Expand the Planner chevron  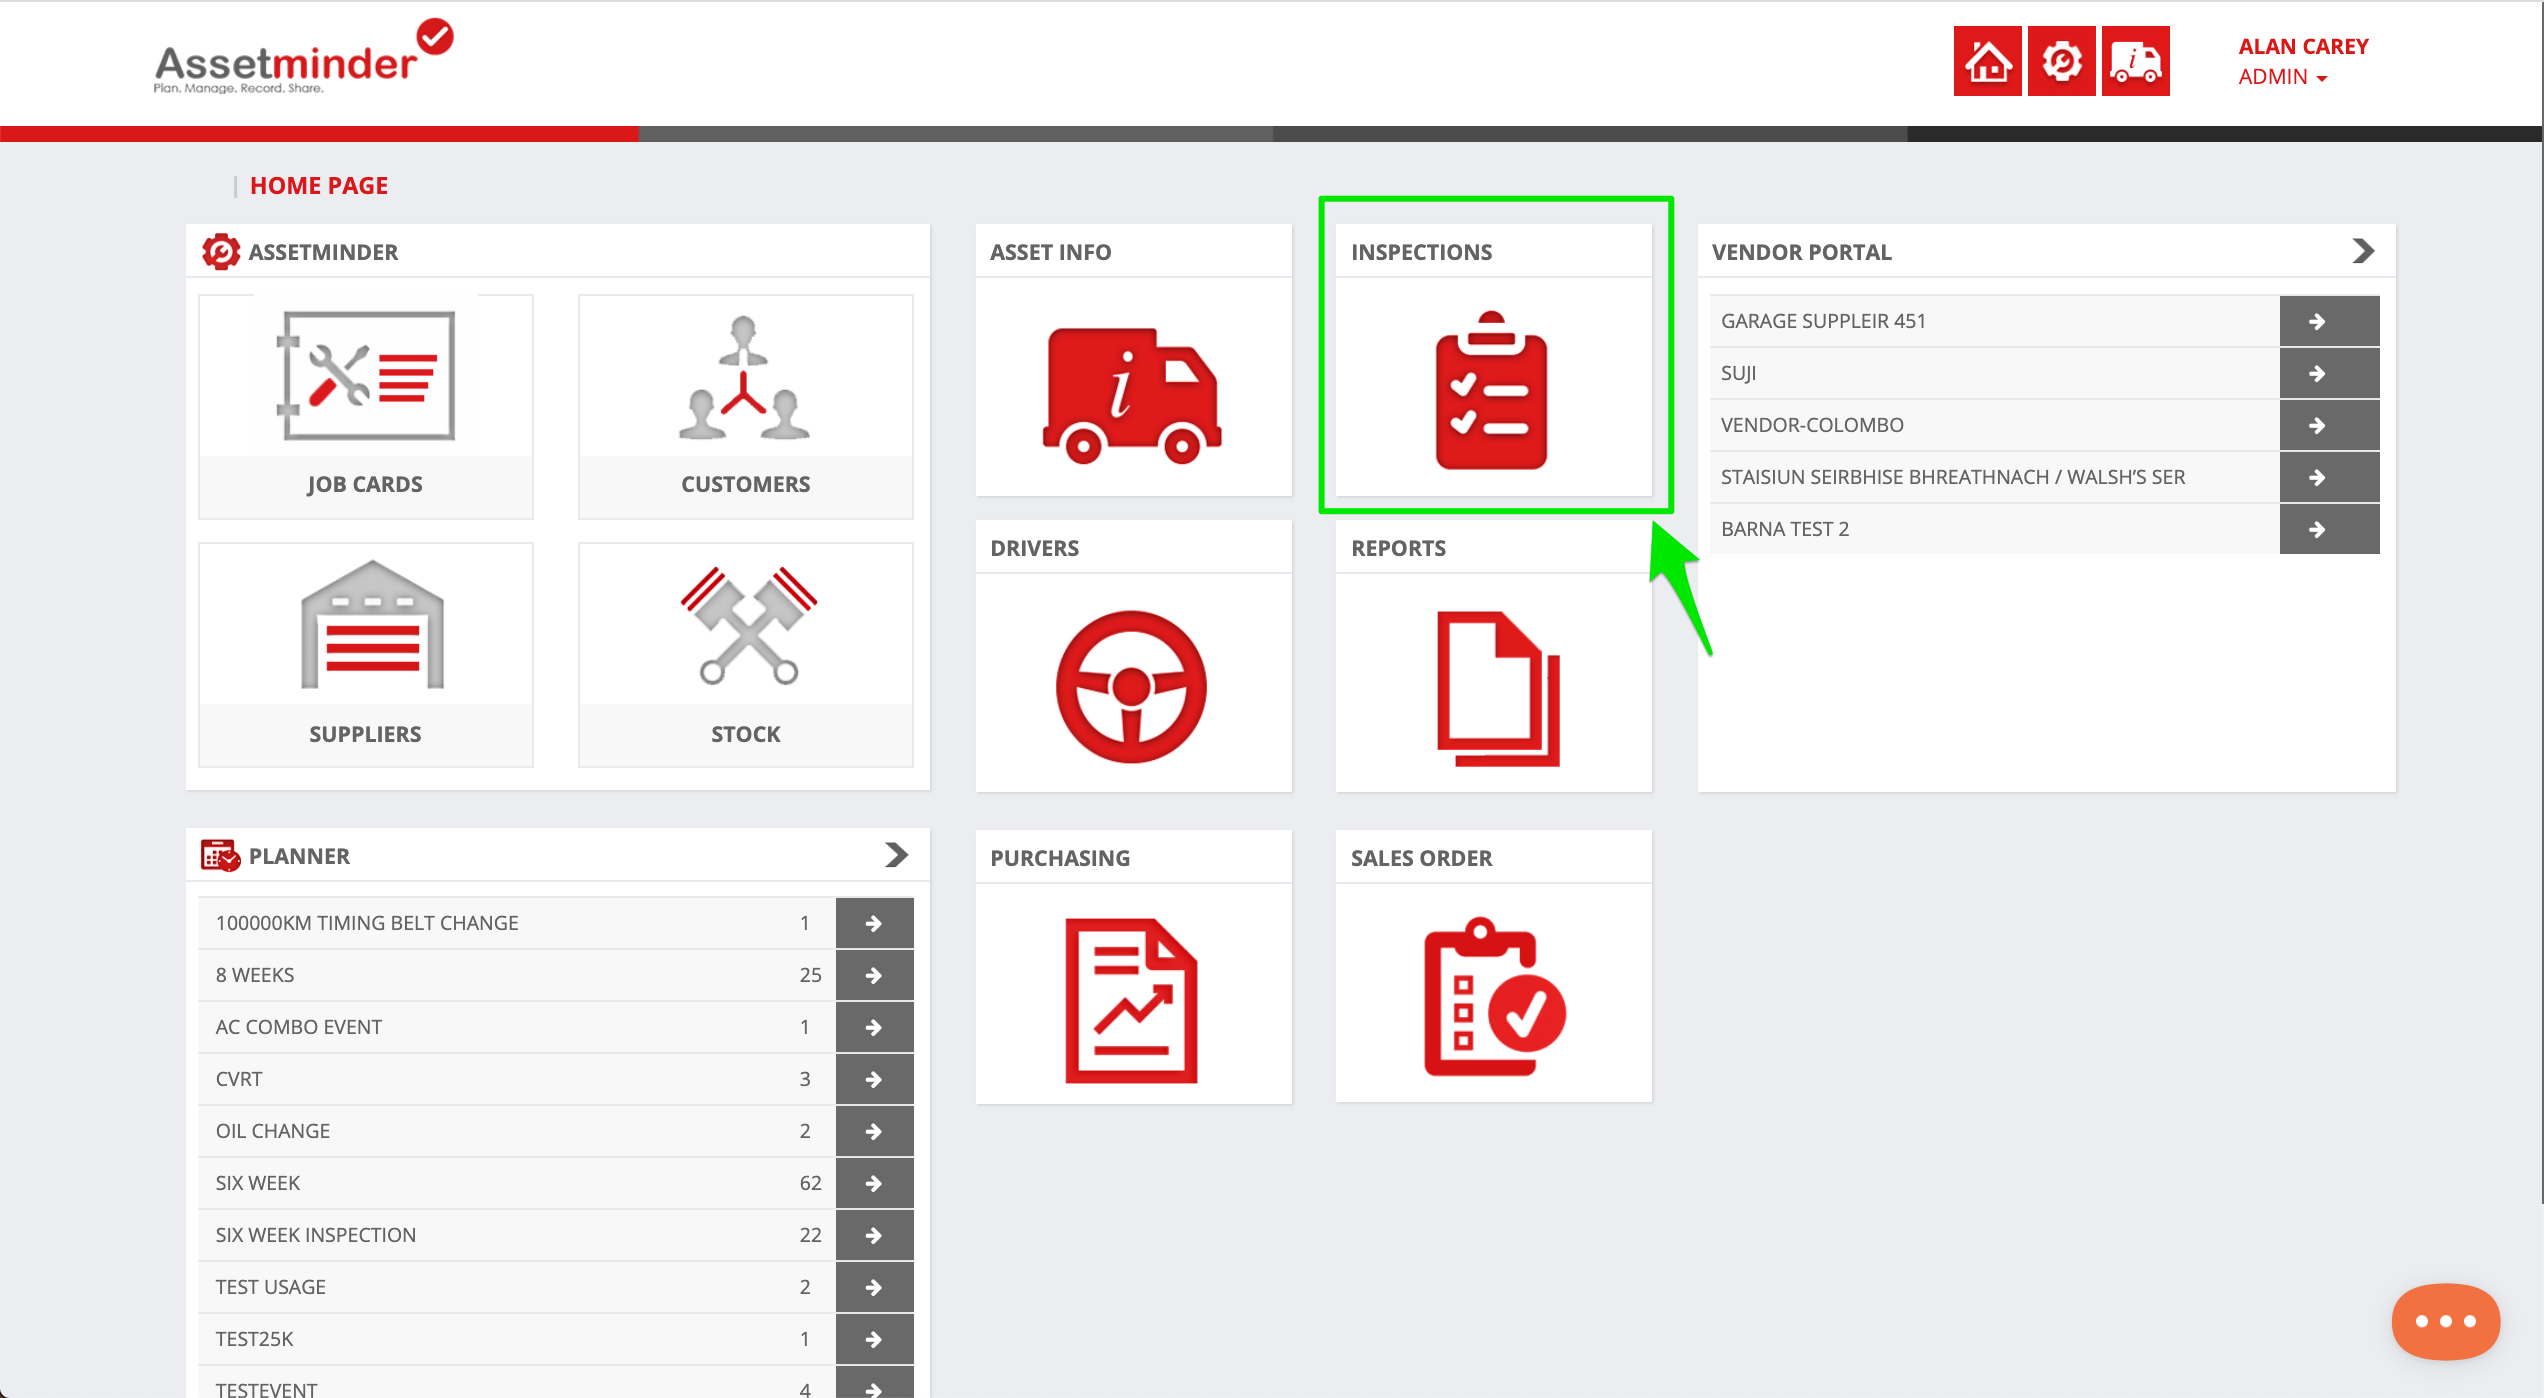[896, 855]
